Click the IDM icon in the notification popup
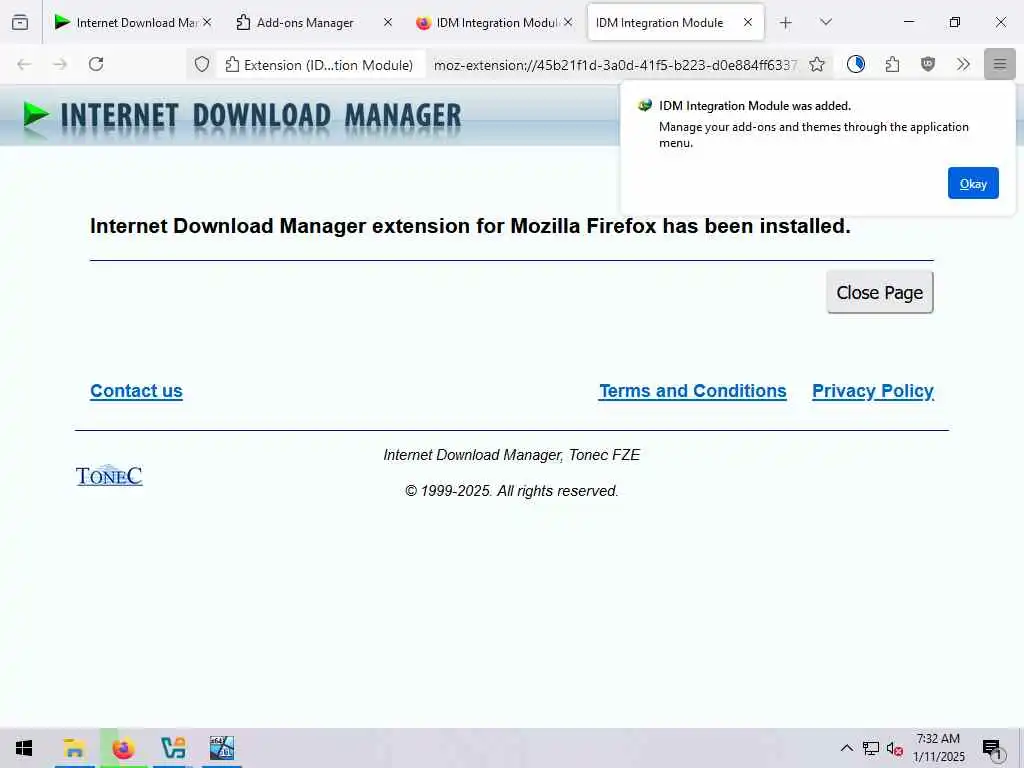This screenshot has height=768, width=1024. point(645,106)
